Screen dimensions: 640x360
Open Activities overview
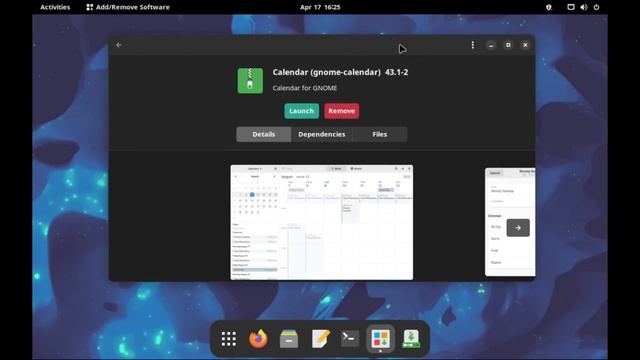[55, 7]
